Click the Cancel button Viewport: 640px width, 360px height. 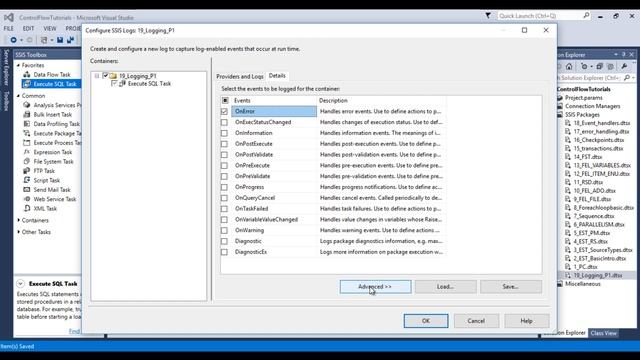(x=476, y=321)
